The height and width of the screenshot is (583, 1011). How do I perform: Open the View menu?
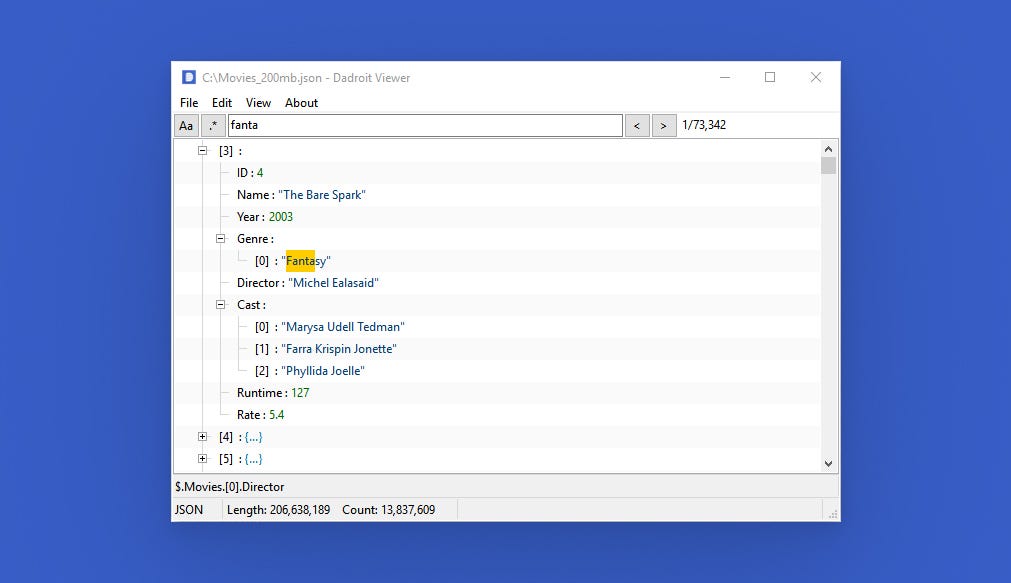(x=258, y=102)
